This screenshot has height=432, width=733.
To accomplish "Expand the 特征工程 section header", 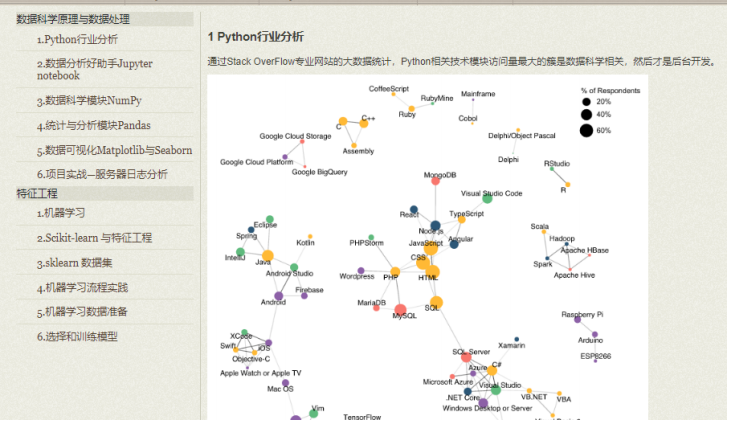I will click(37, 193).
